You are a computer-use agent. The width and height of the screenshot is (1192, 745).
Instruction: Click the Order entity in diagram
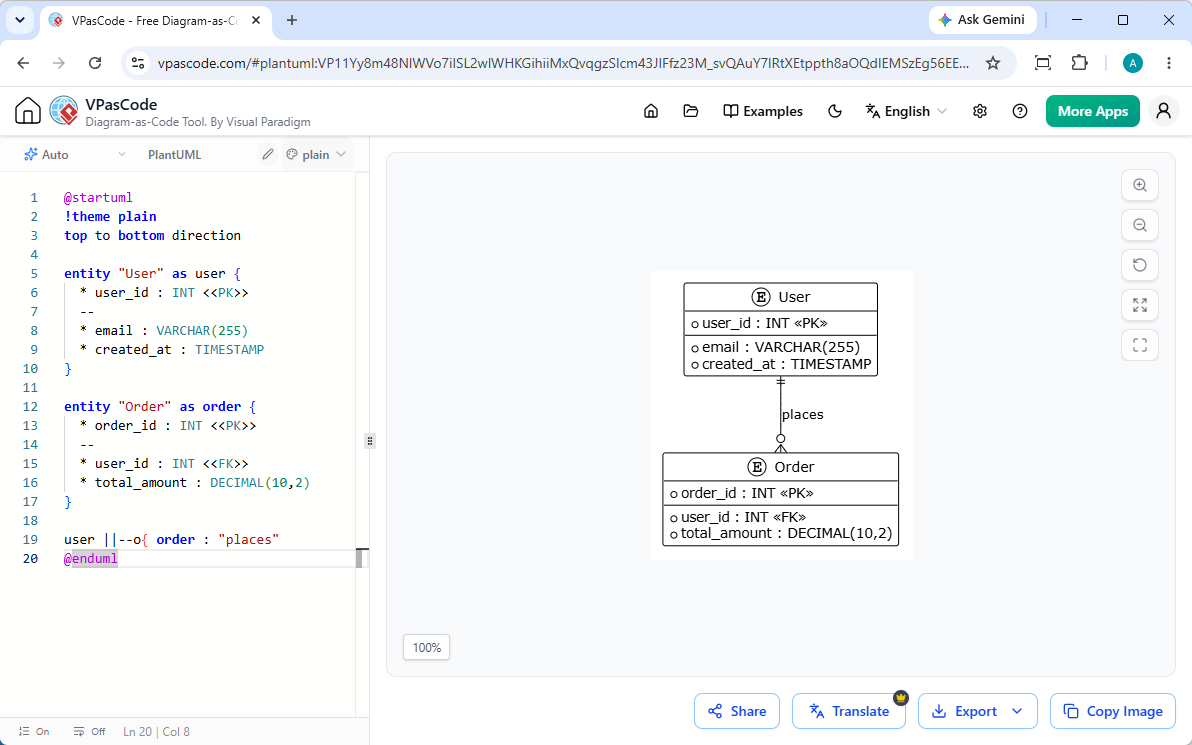point(781,499)
